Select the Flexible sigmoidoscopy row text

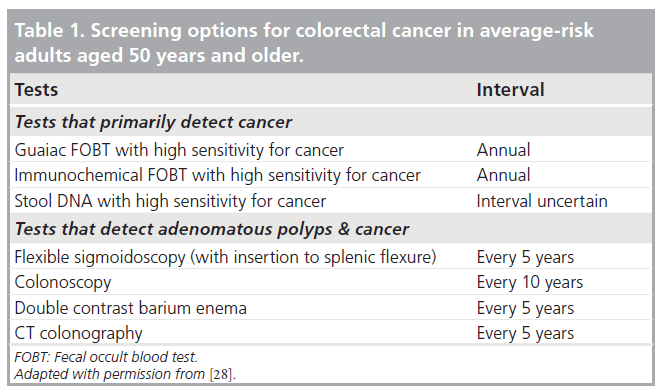(x=225, y=257)
